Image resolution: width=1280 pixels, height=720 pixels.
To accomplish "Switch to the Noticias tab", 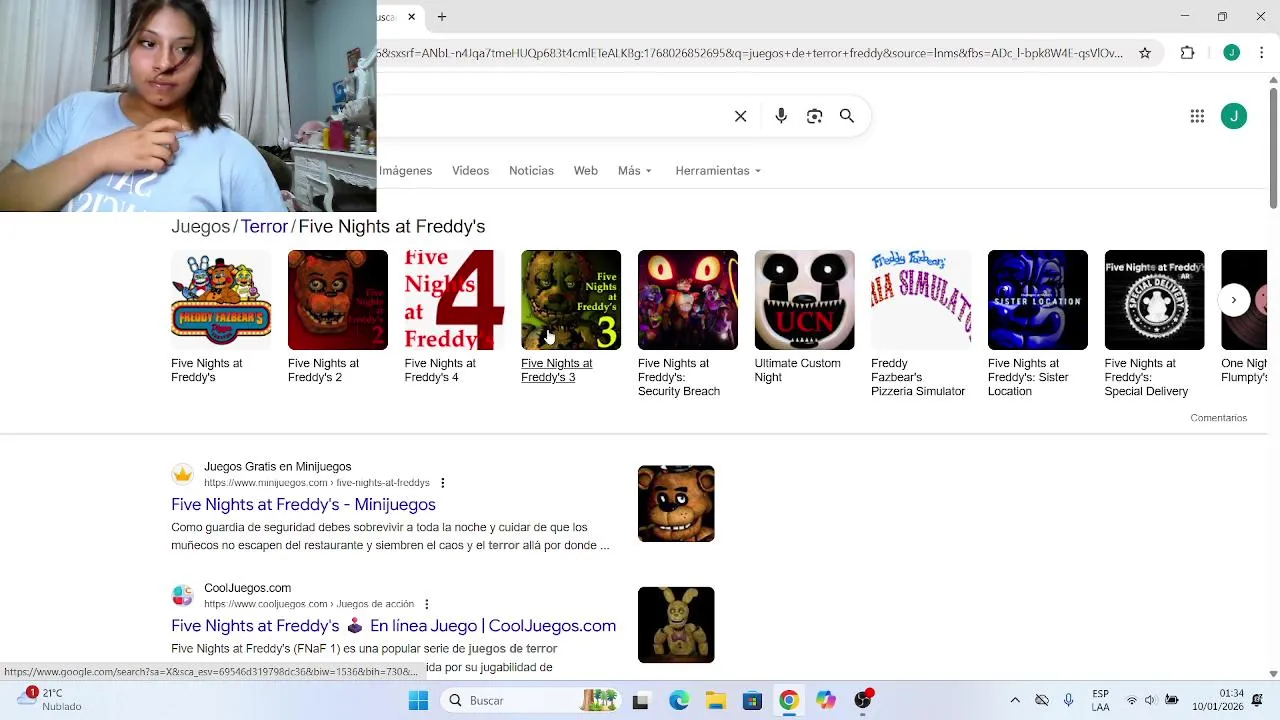I will 531,171.
